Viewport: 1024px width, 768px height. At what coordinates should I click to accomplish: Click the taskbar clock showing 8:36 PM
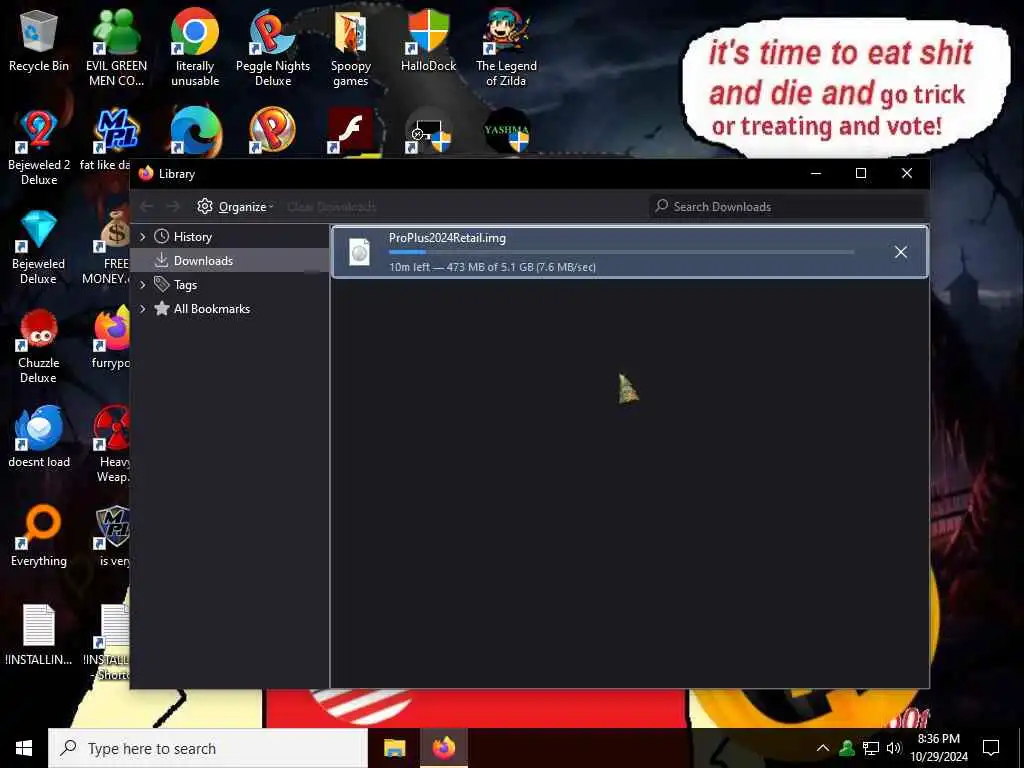point(939,748)
